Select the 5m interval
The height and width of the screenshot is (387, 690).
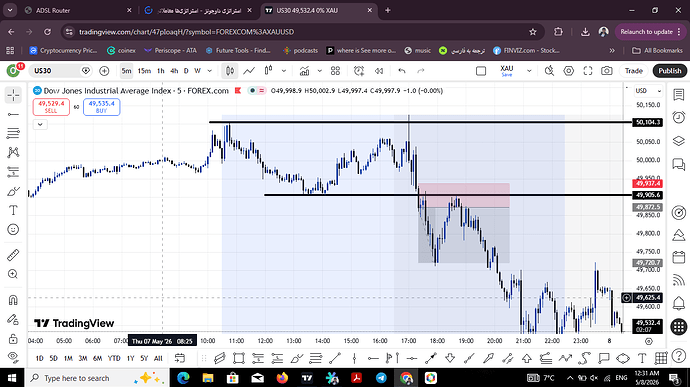(x=126, y=71)
